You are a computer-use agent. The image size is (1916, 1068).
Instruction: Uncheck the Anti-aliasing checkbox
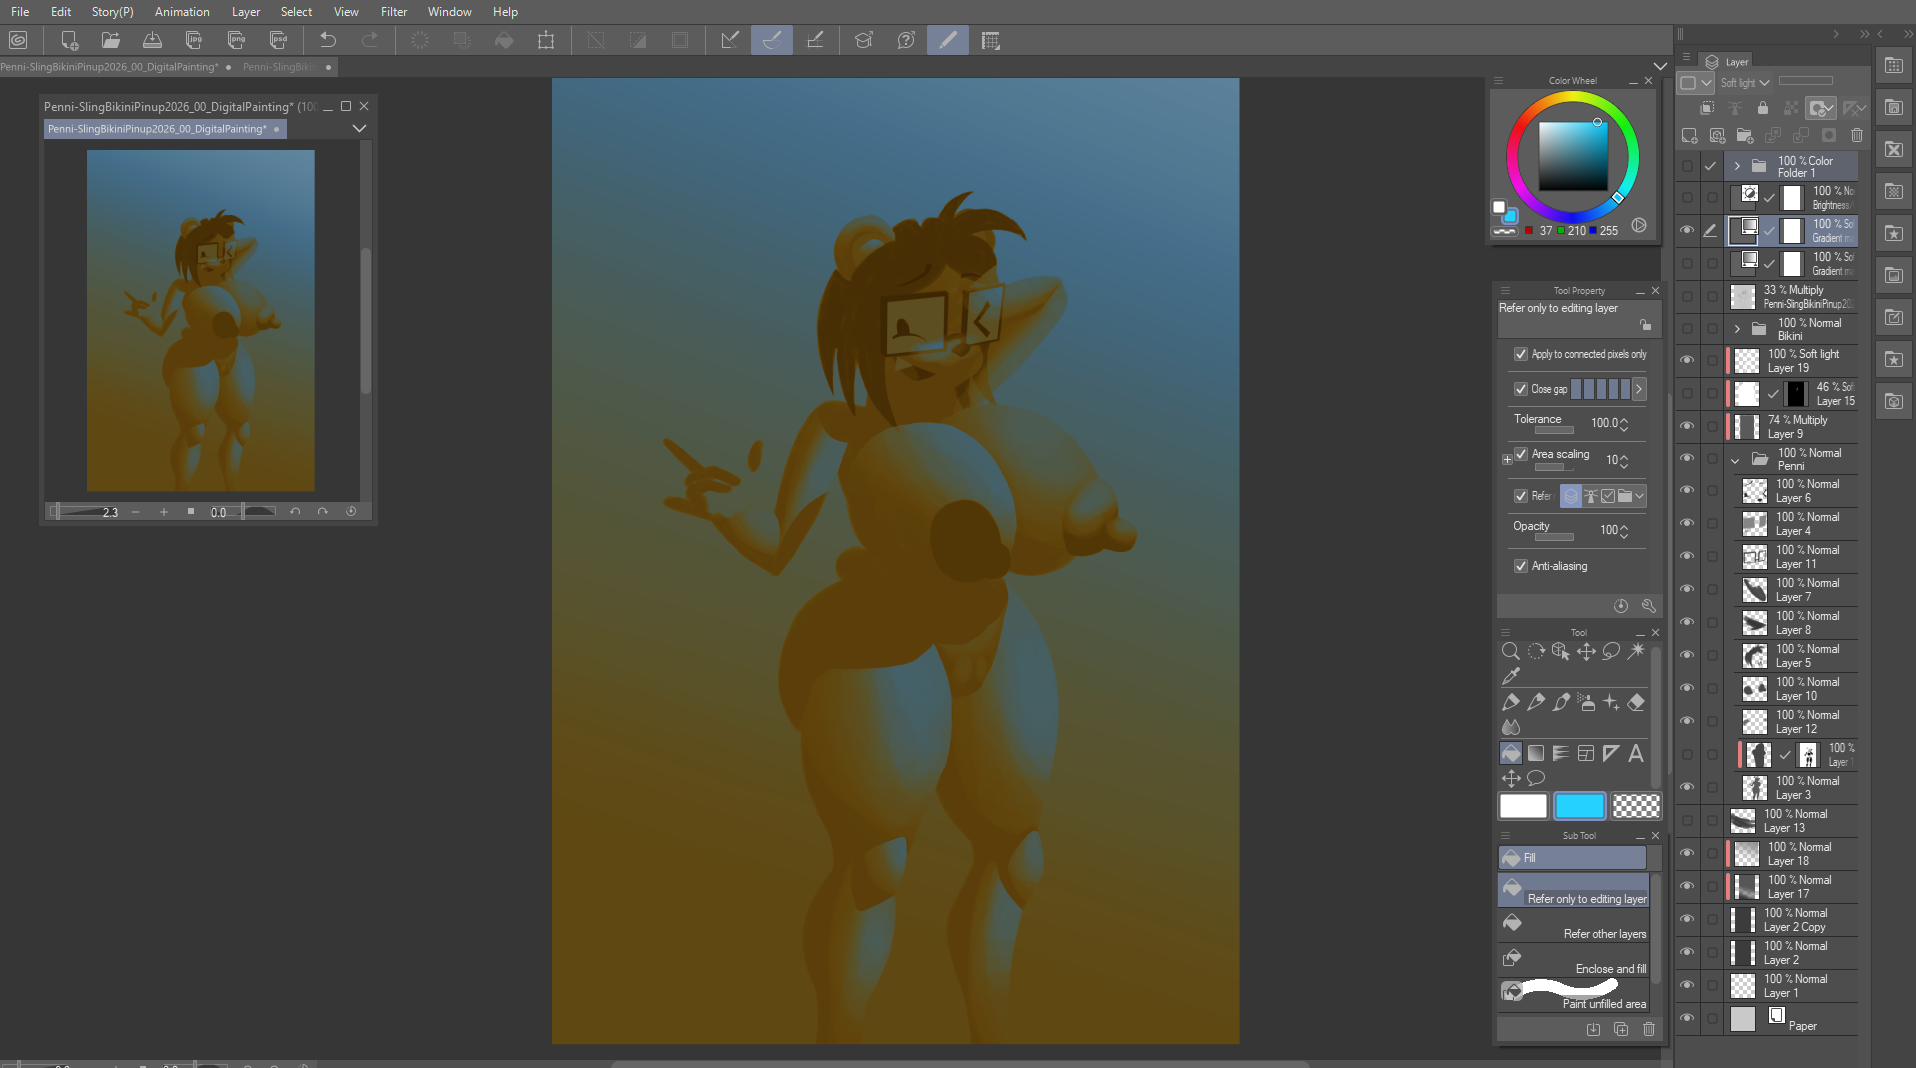1521,566
